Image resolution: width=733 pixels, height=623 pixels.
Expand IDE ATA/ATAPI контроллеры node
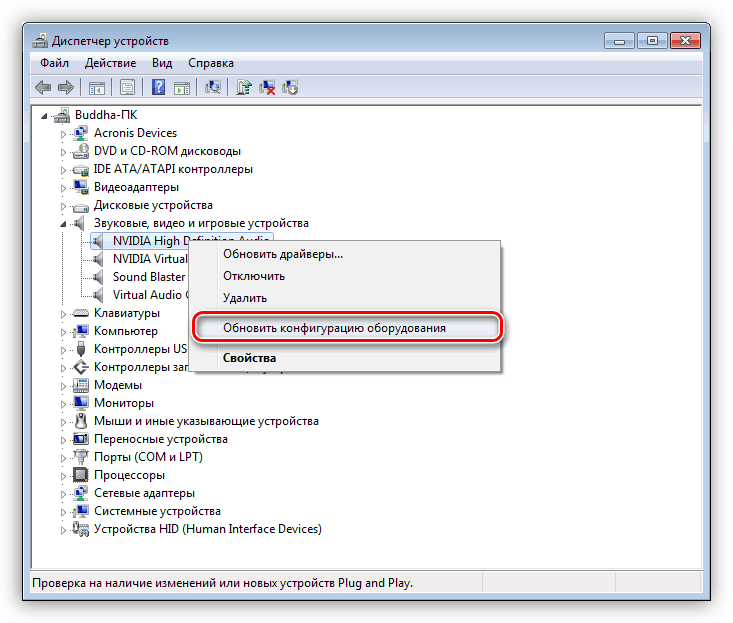pyautogui.click(x=63, y=170)
